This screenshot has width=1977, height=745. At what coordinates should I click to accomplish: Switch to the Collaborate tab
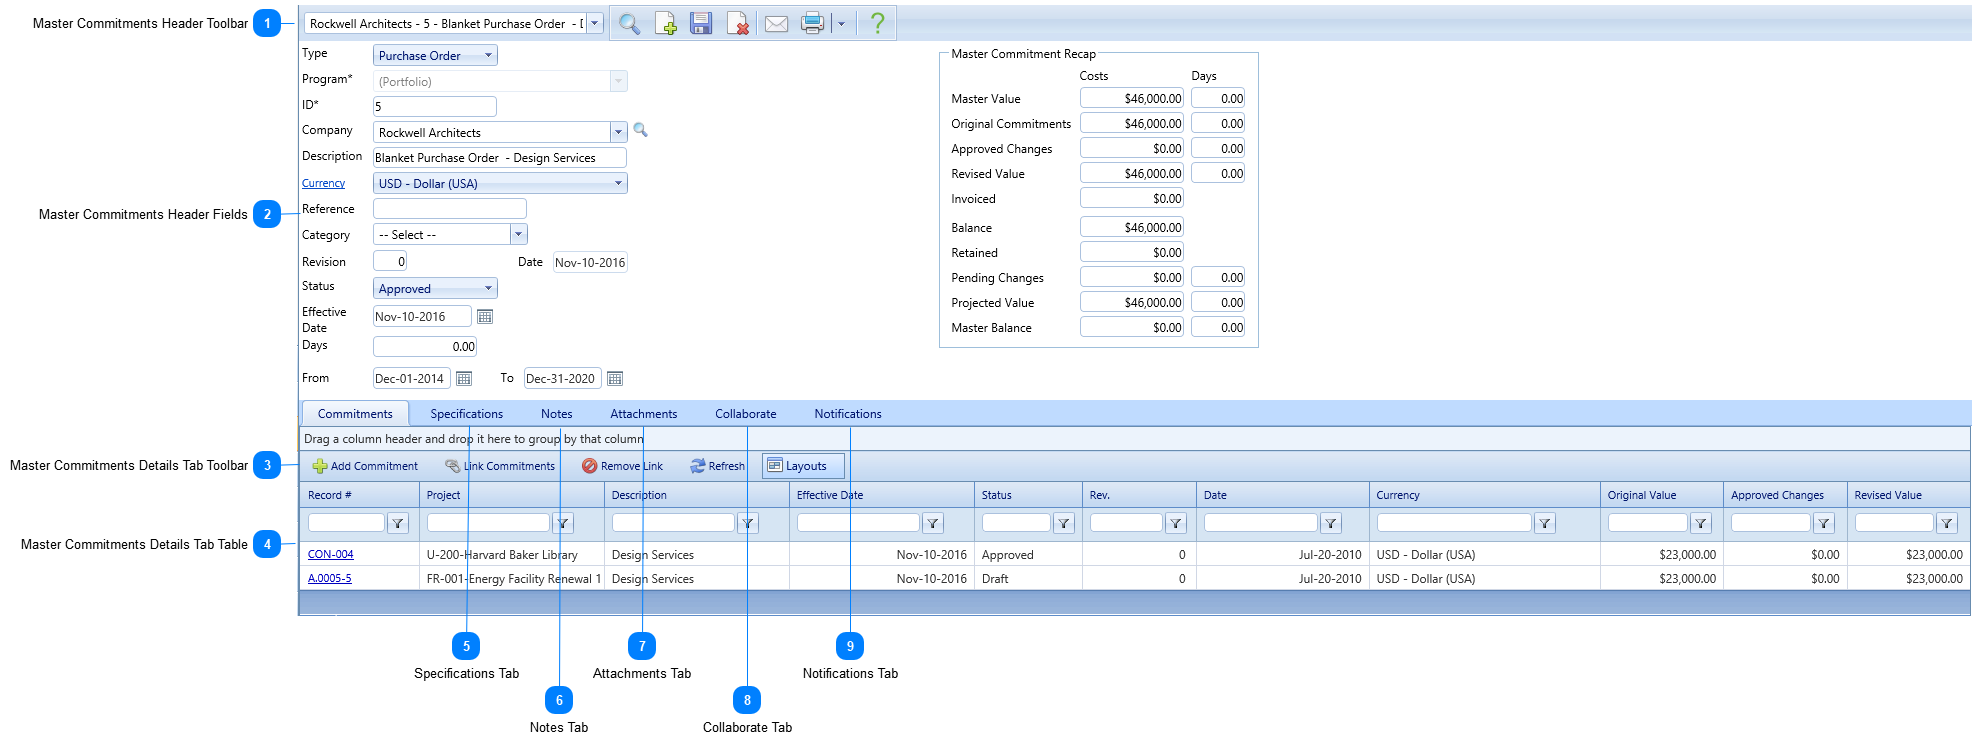(x=746, y=414)
